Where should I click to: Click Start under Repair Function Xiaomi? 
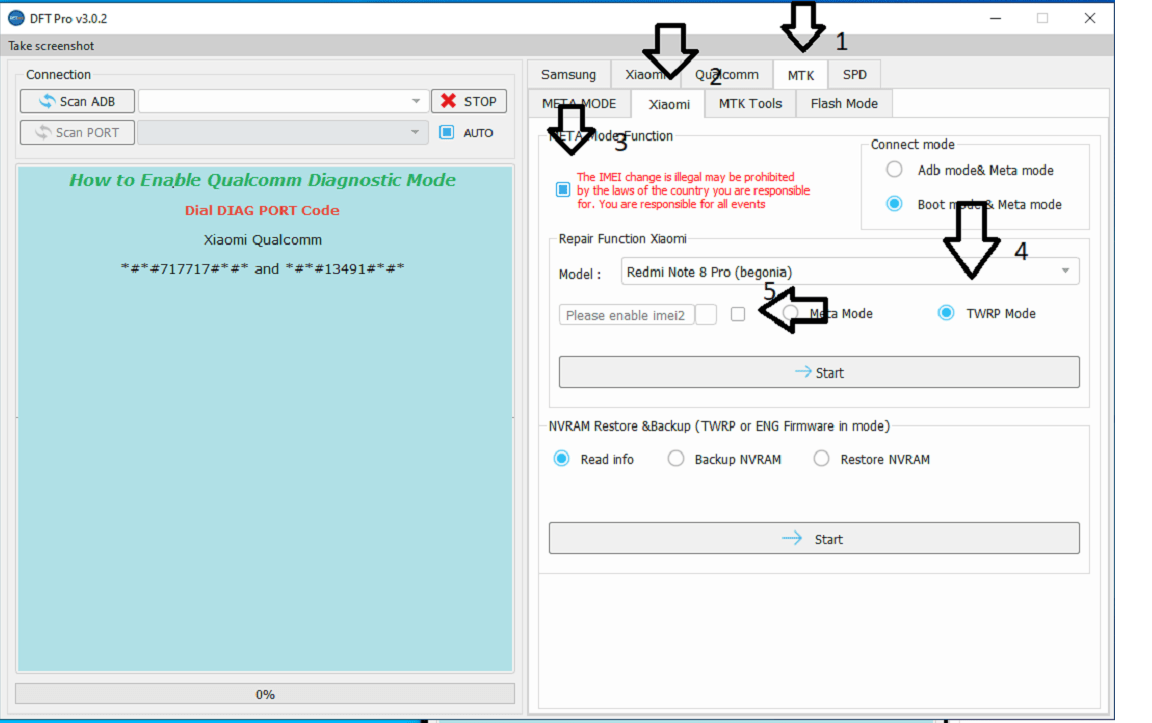[x=819, y=373]
